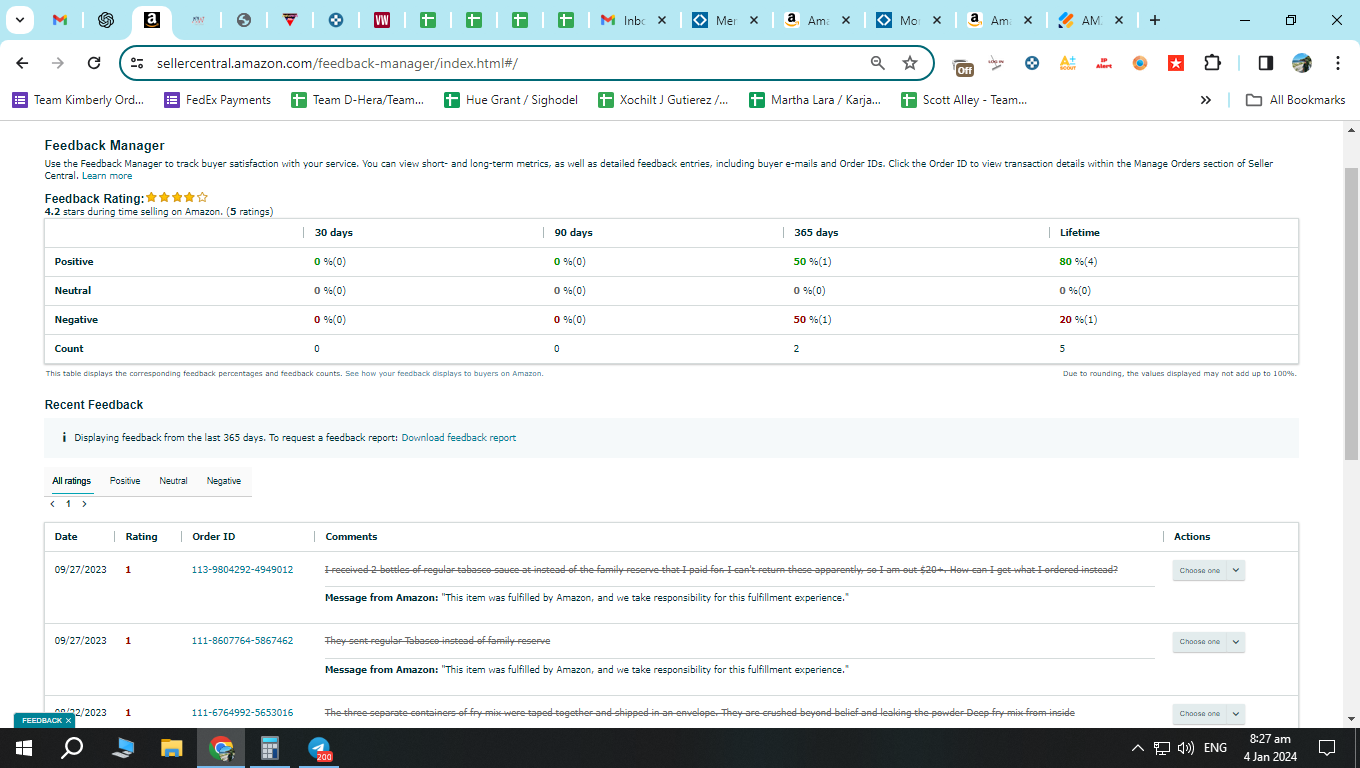
Task: Click the Learn more link
Action: point(107,176)
